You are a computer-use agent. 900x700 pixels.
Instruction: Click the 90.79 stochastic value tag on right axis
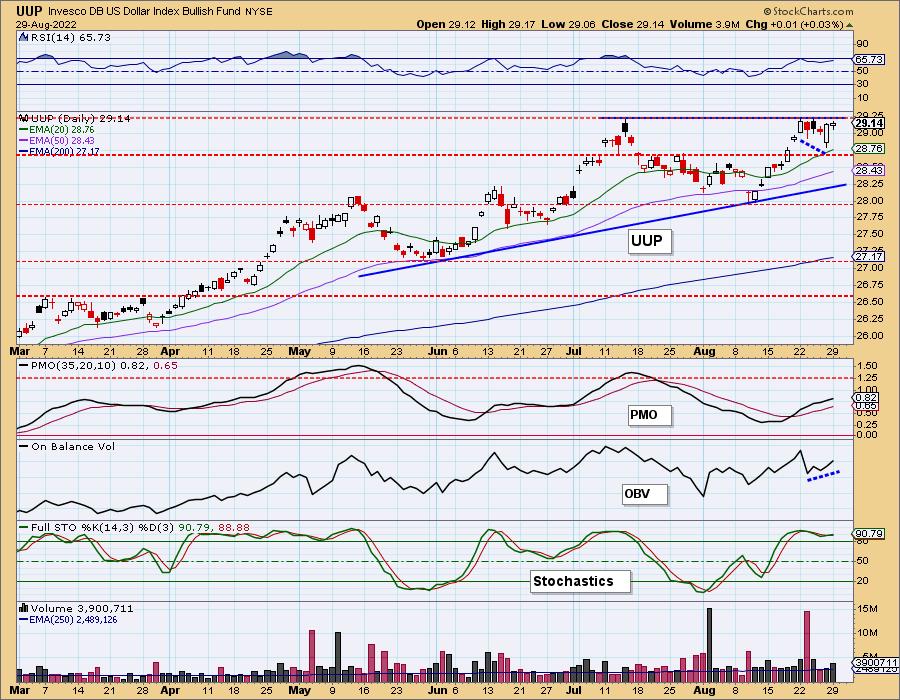click(x=869, y=534)
